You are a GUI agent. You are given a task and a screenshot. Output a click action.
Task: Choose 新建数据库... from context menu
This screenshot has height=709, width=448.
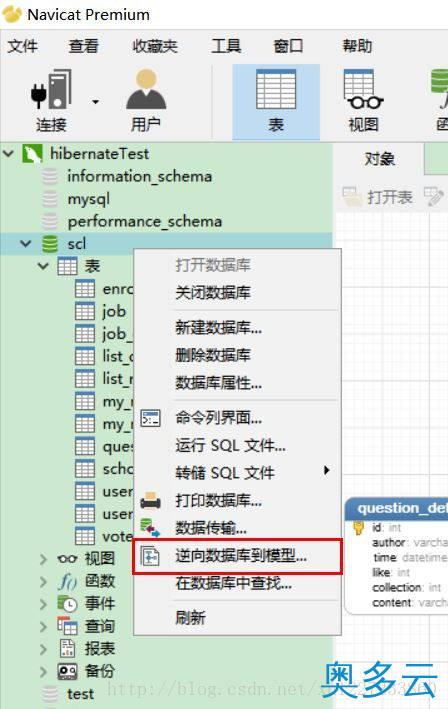coord(237,327)
